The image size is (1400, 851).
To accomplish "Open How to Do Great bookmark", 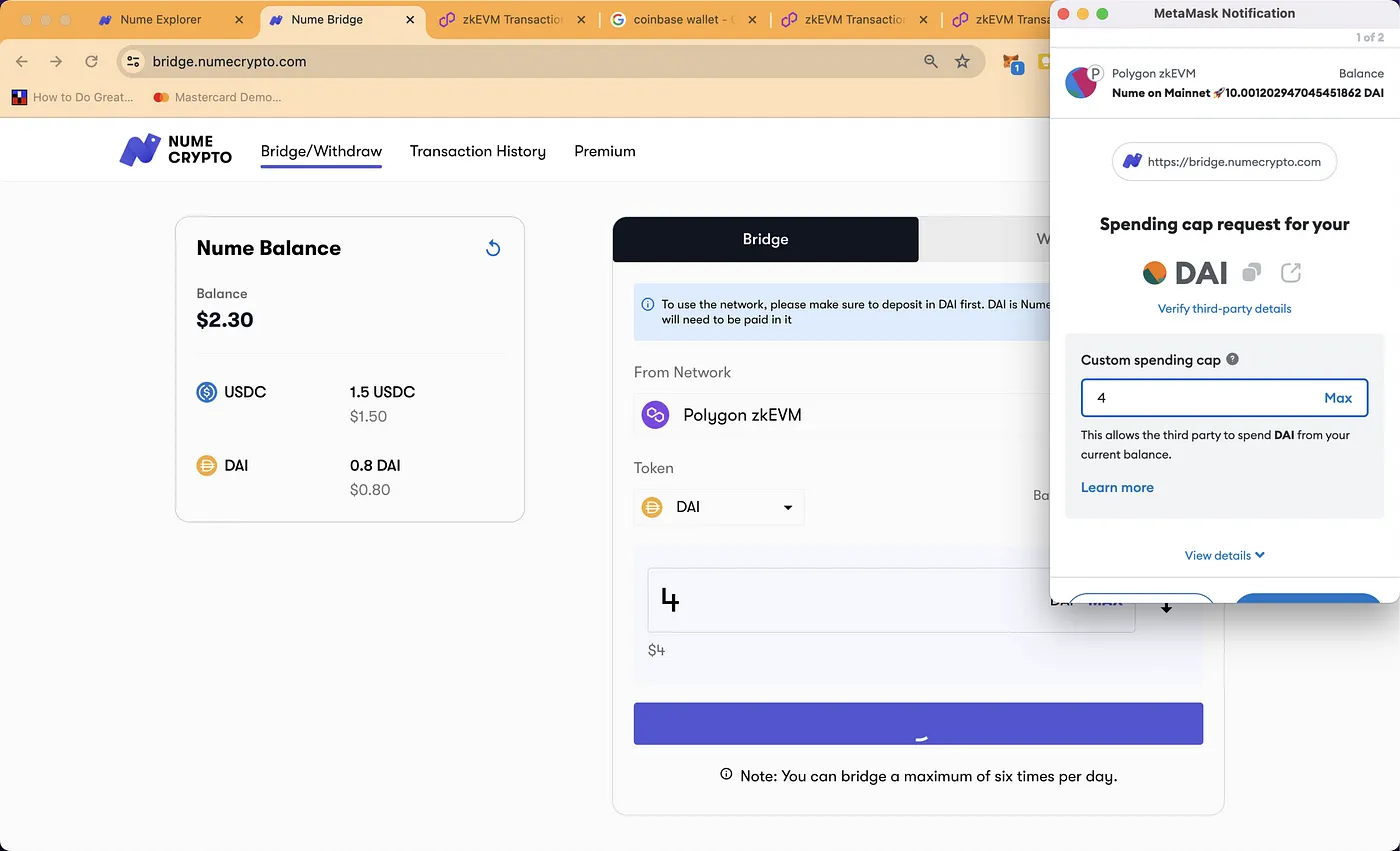I will pos(73,97).
